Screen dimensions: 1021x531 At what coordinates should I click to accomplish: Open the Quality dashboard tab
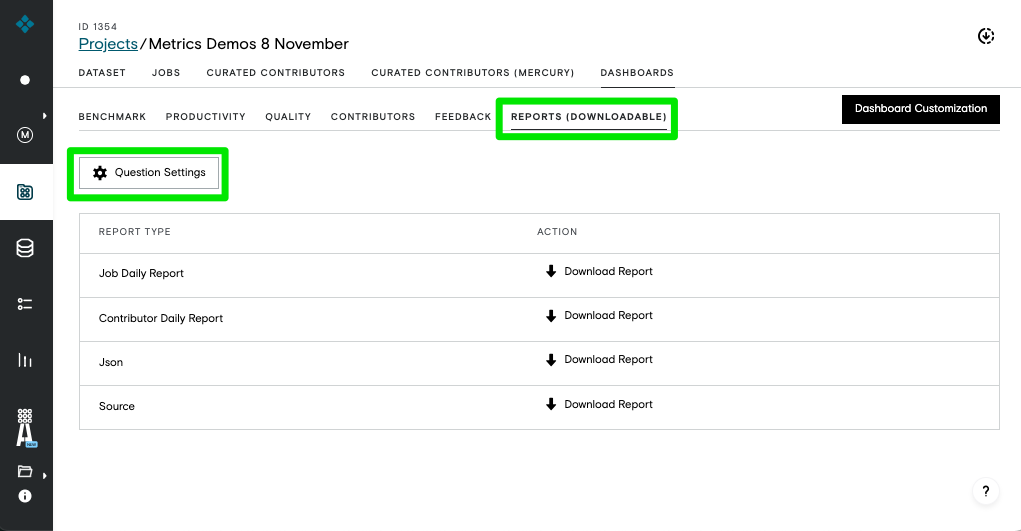click(288, 117)
